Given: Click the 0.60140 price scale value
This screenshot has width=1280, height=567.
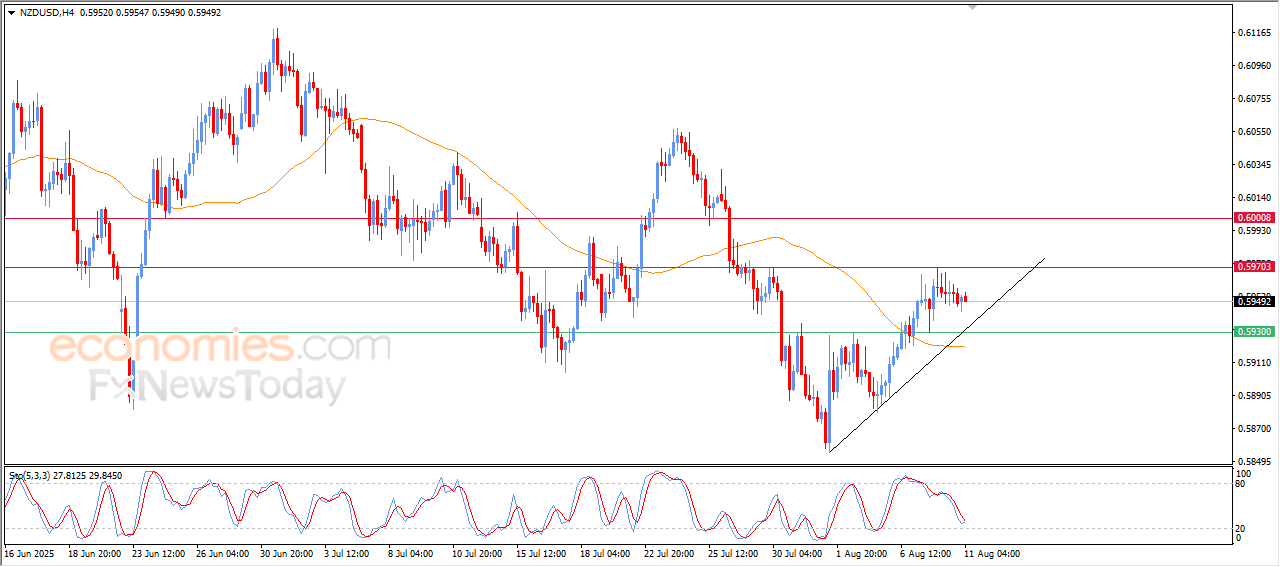Looking at the screenshot, I should tap(1254, 198).
